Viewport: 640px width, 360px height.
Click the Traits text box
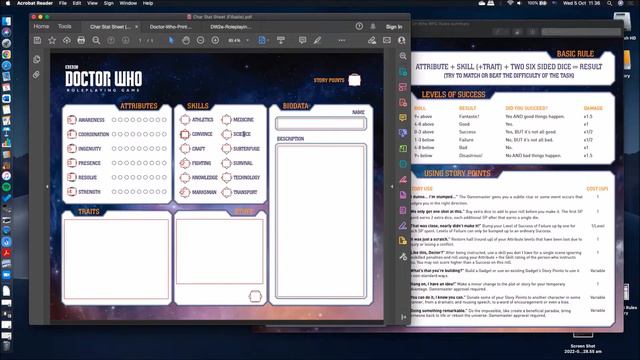[x=116, y=259]
